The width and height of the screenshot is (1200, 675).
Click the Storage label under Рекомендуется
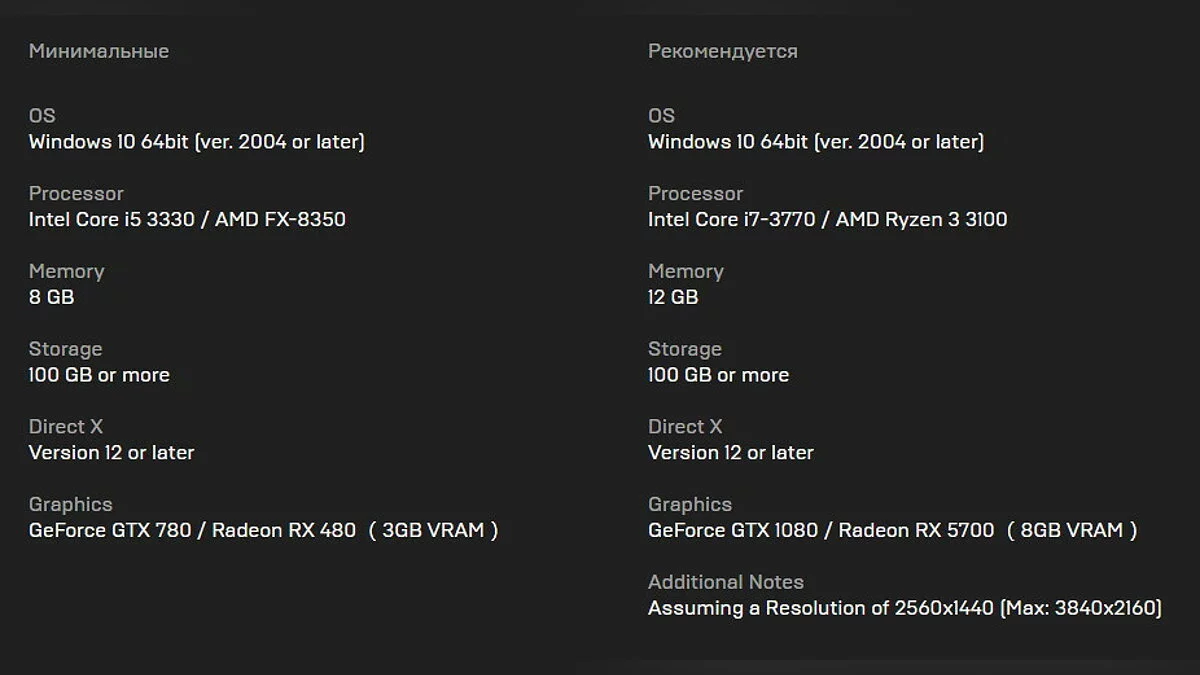tap(684, 349)
